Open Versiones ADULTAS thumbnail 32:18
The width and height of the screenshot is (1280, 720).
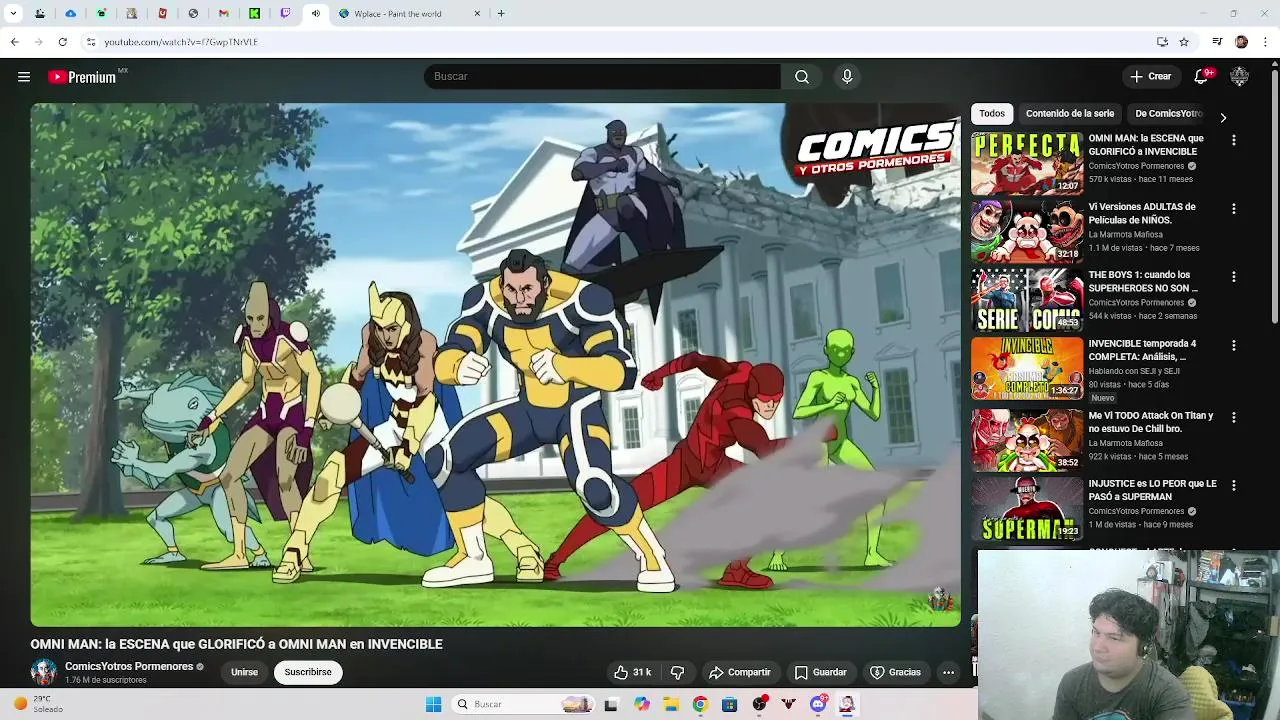1027,231
